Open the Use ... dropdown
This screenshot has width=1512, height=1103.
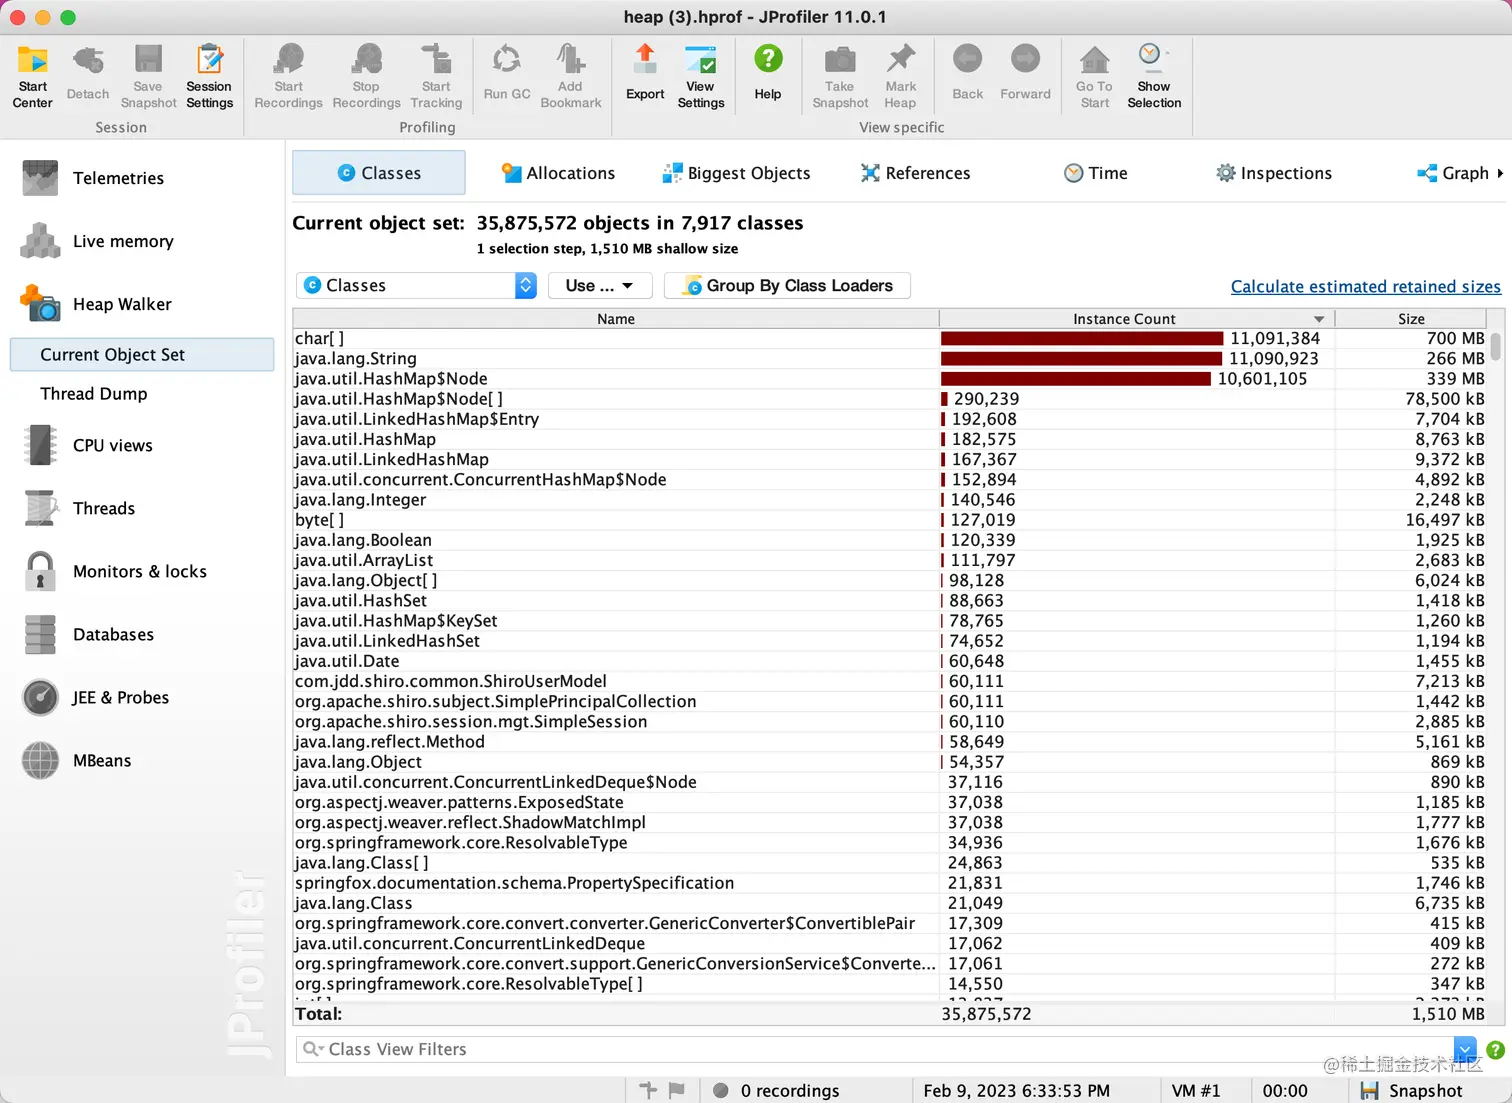coord(600,285)
